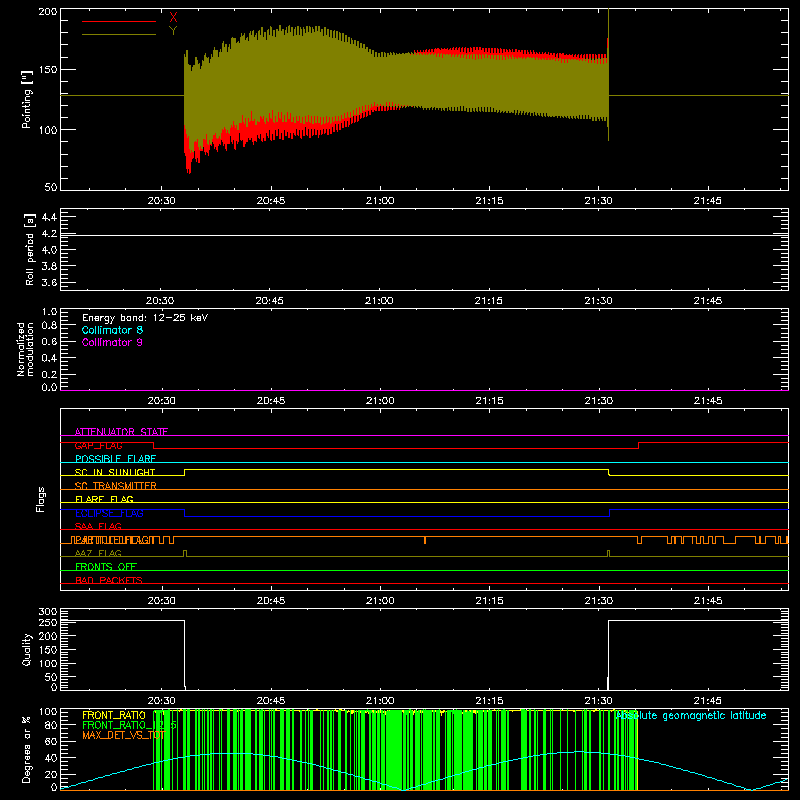Click the Degrees or % axis title
Viewport: 800px width, 800px height.
27,749
